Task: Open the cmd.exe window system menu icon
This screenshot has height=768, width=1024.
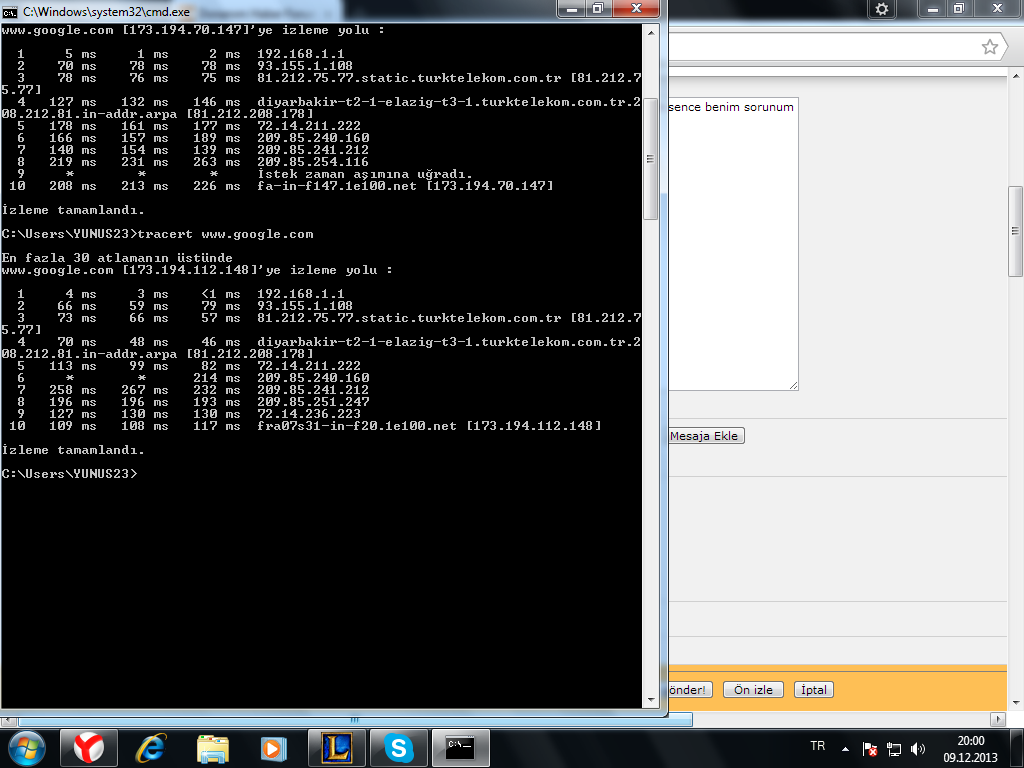Action: tap(10, 12)
